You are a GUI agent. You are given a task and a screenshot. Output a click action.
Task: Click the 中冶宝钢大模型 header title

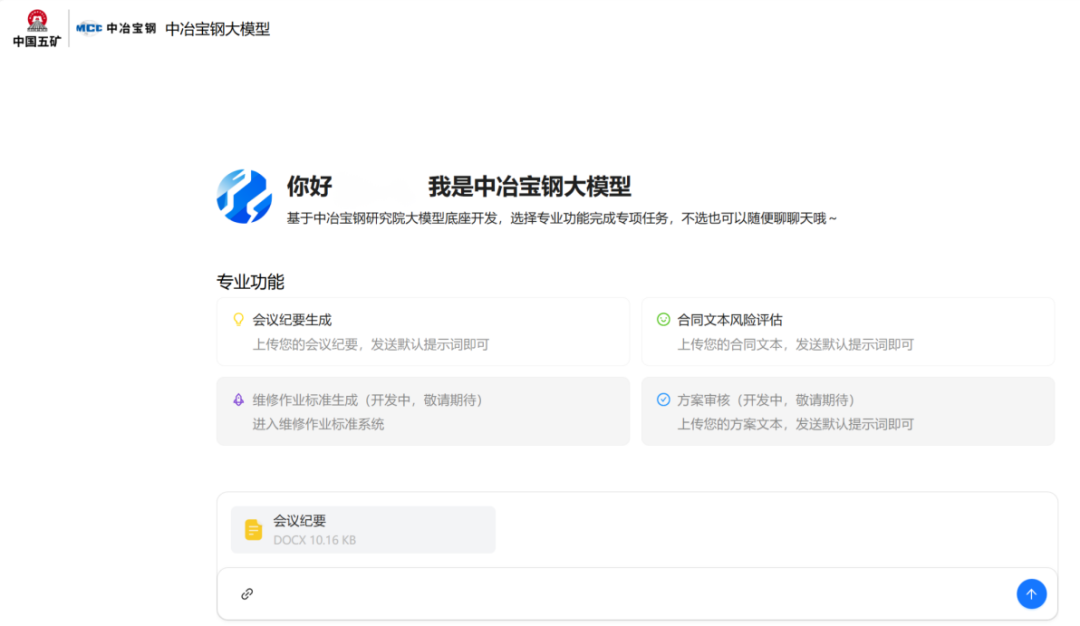point(218,29)
